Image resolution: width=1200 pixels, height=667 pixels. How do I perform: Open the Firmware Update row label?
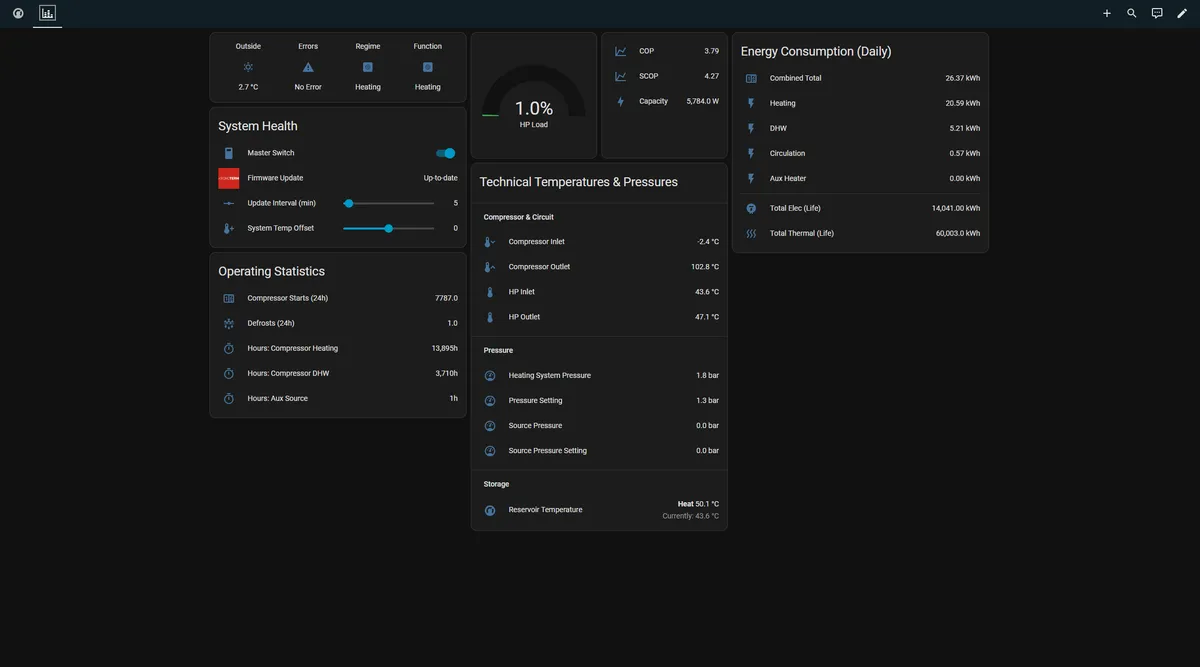(275, 178)
